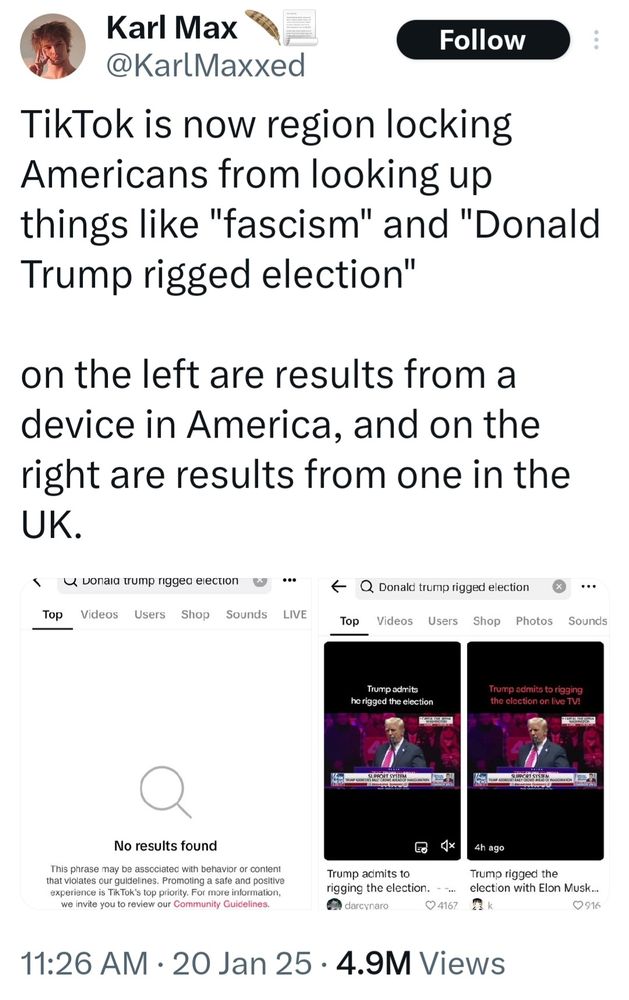Clear the left TikTok search field

(x=260, y=581)
